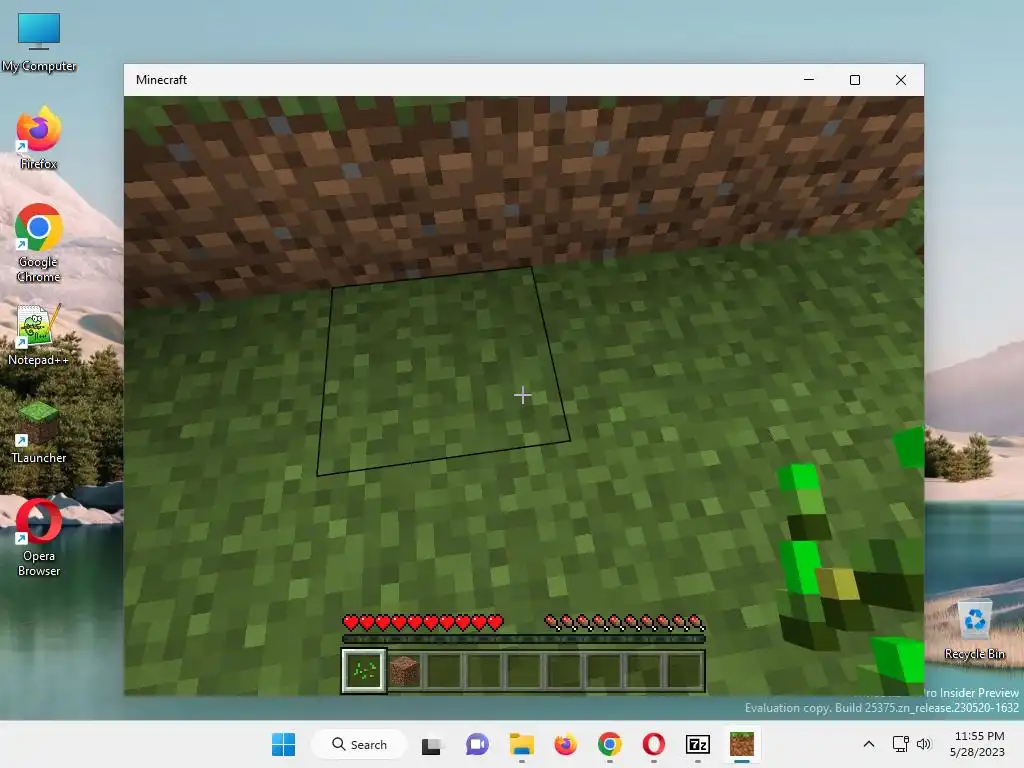Viewport: 1024px width, 768px height.
Task: Open network settings tray icon
Action: click(901, 744)
